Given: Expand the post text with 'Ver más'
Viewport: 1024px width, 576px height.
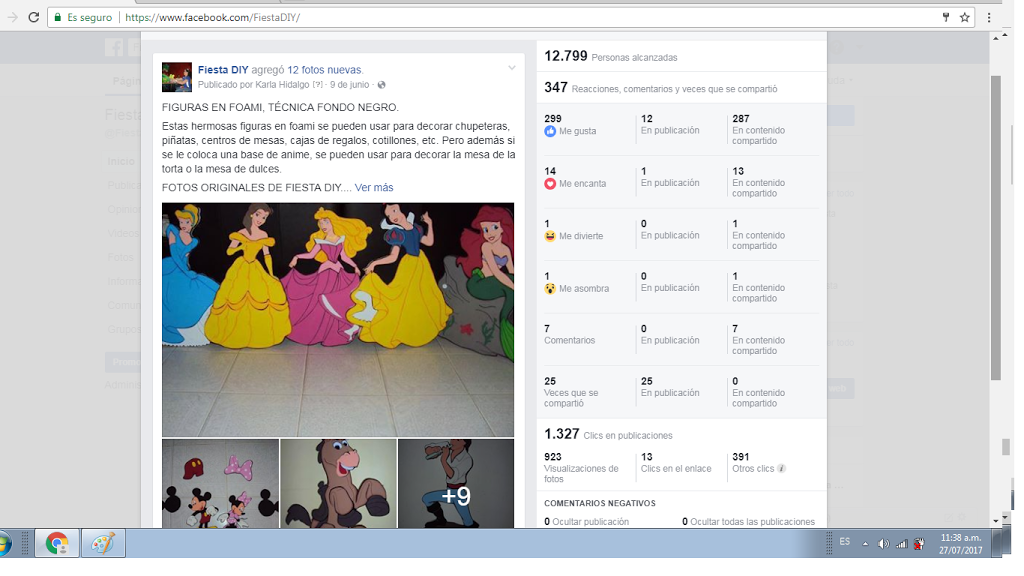Looking at the screenshot, I should coord(374,187).
